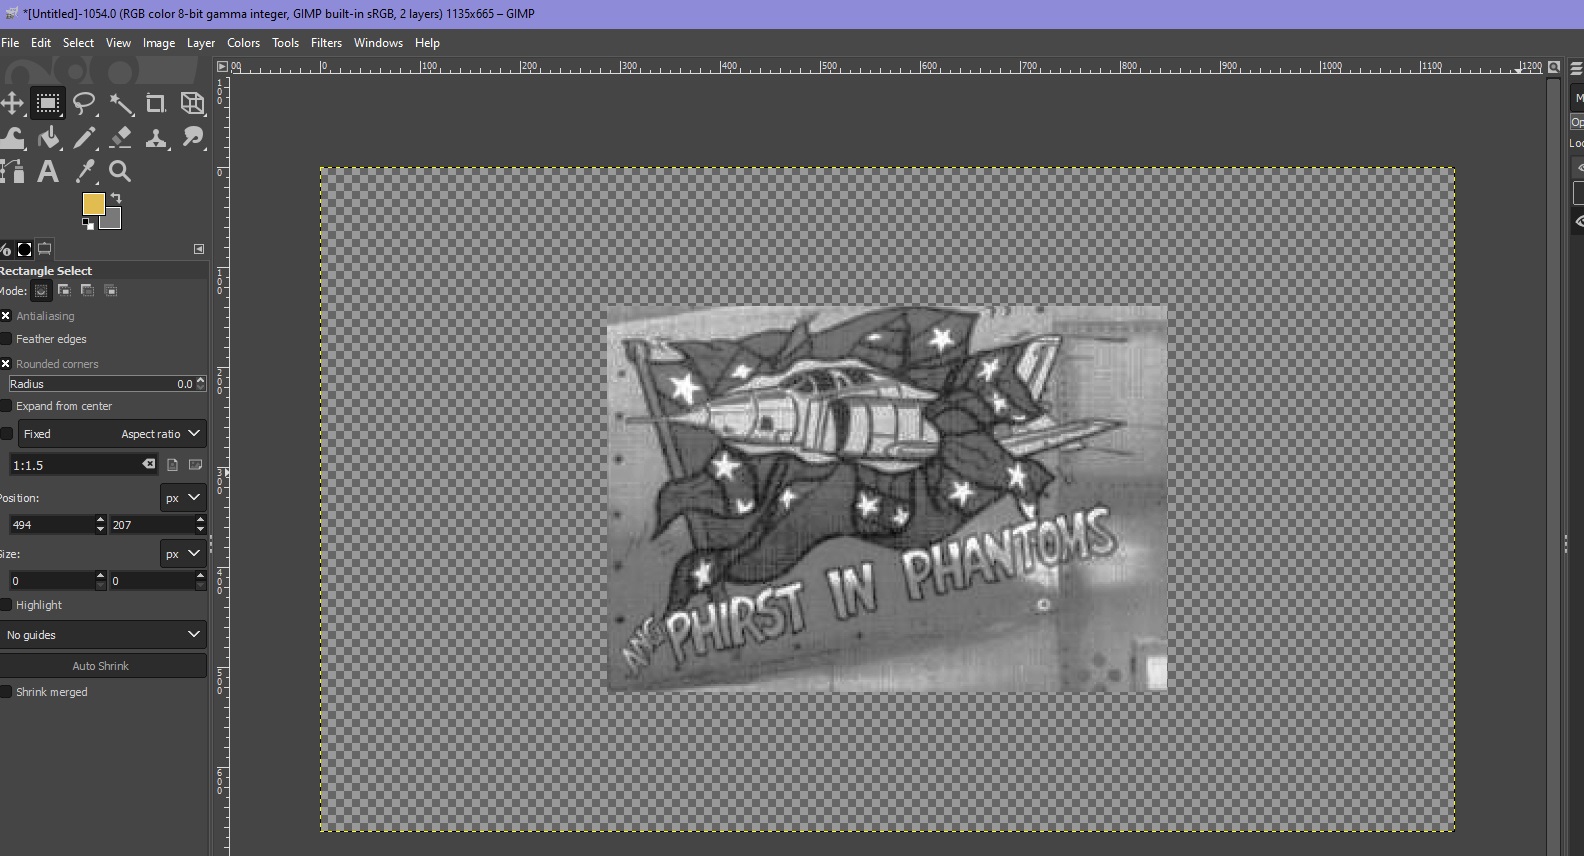Click the Position X stepper for 494

100,525
